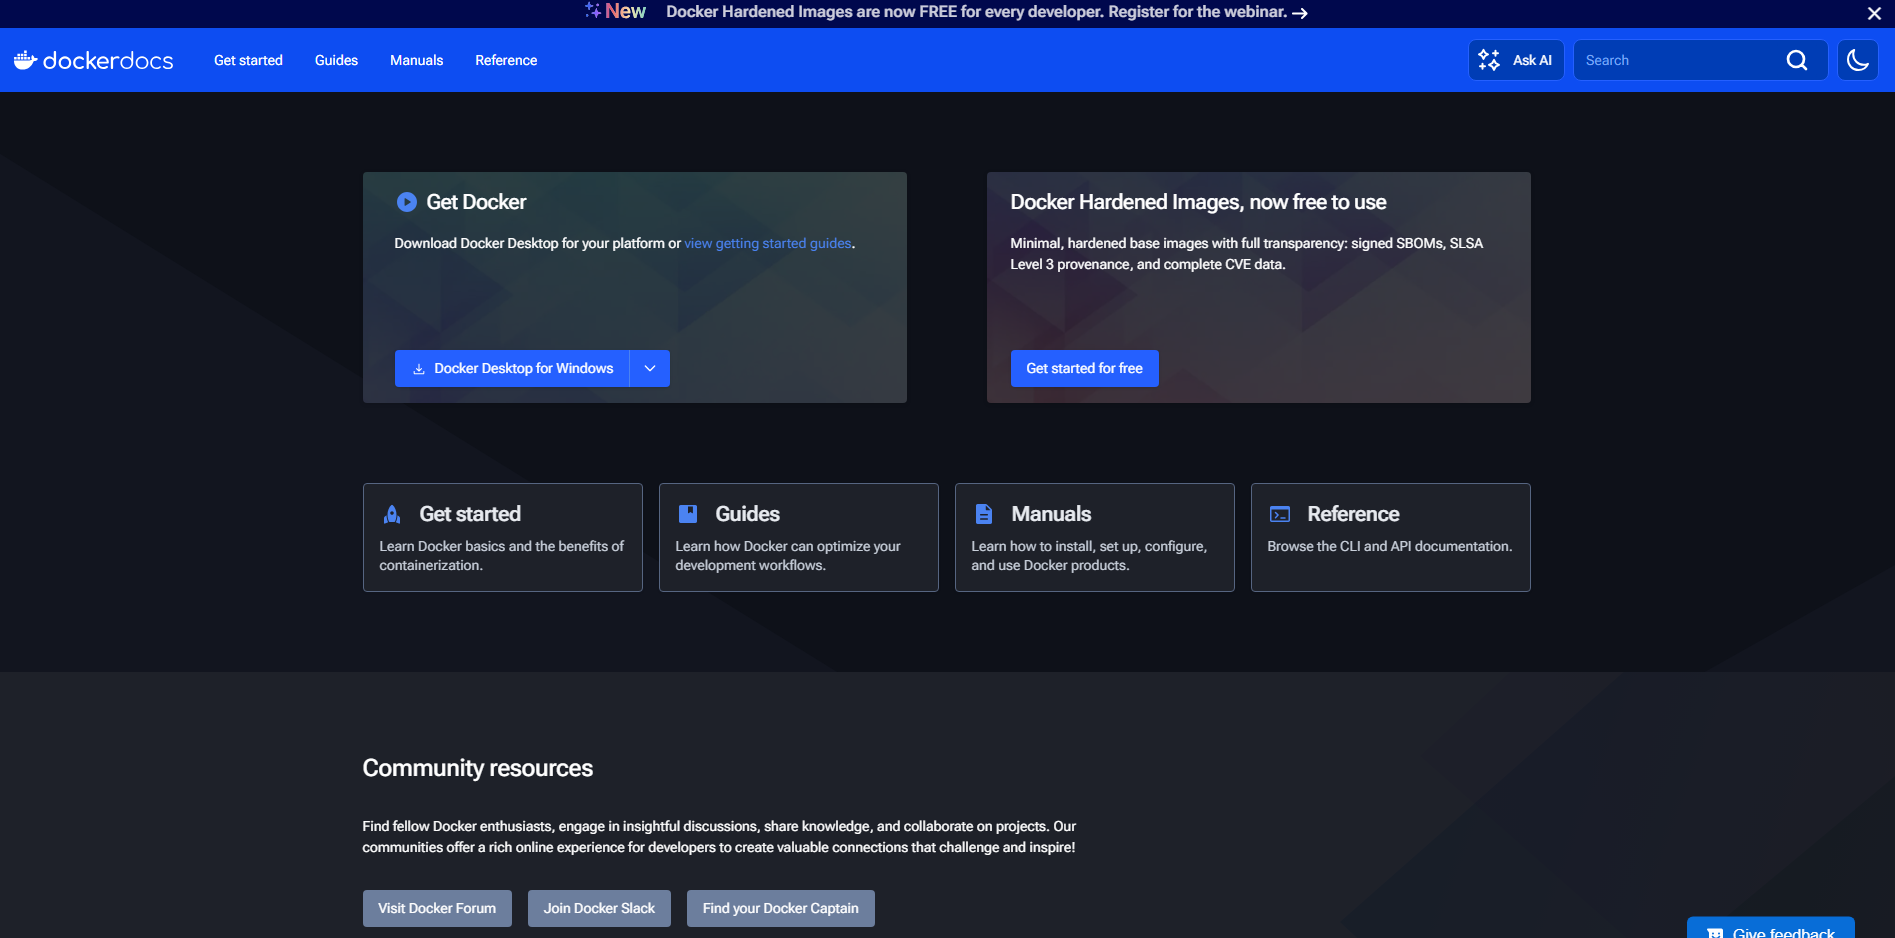Screen dimensions: 1895x938
Task: Click the rocket icon on Get started card
Action: (x=392, y=514)
